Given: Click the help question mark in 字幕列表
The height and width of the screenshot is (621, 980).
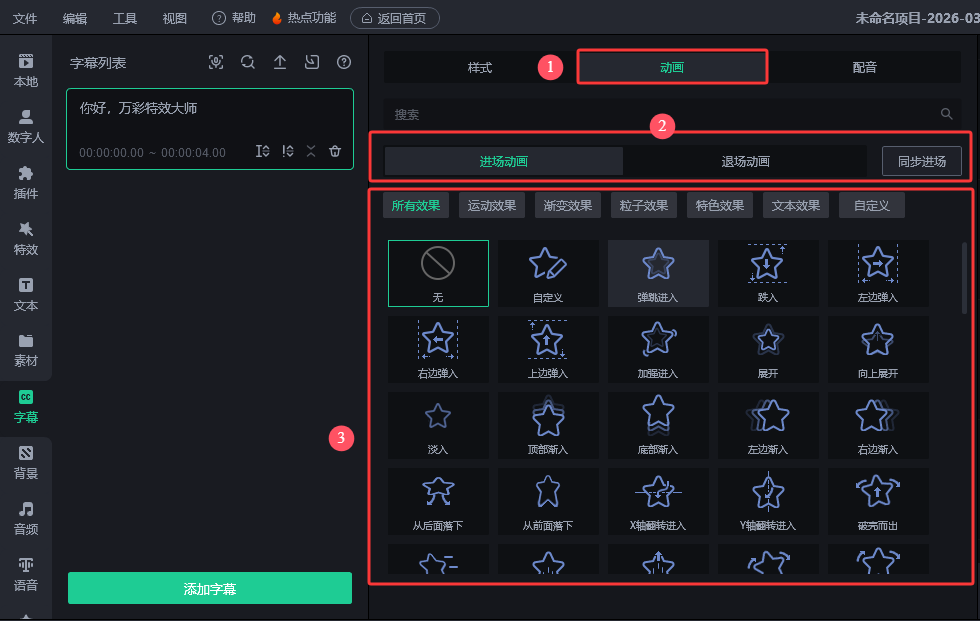Looking at the screenshot, I should click(x=344, y=62).
